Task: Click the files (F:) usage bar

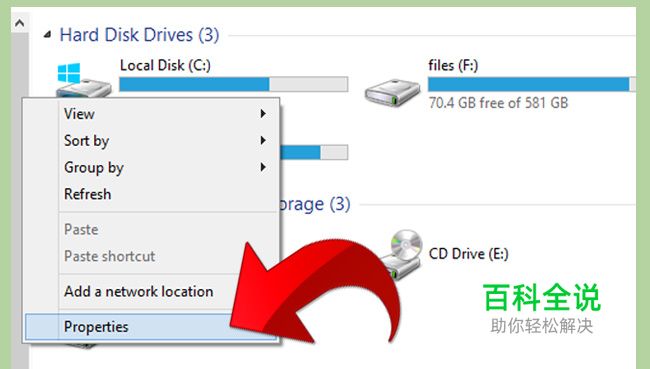Action: tap(531, 84)
